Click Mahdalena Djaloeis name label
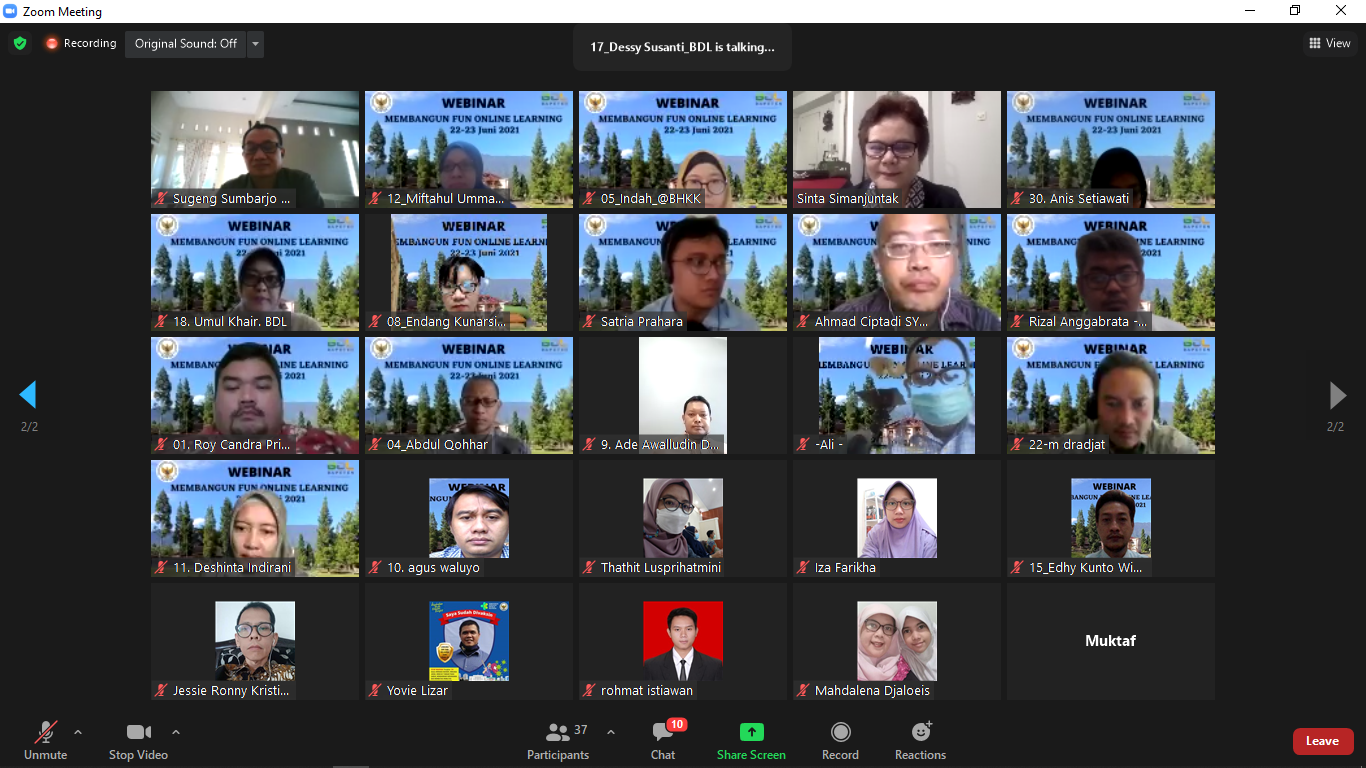This screenshot has width=1366, height=768. click(872, 691)
